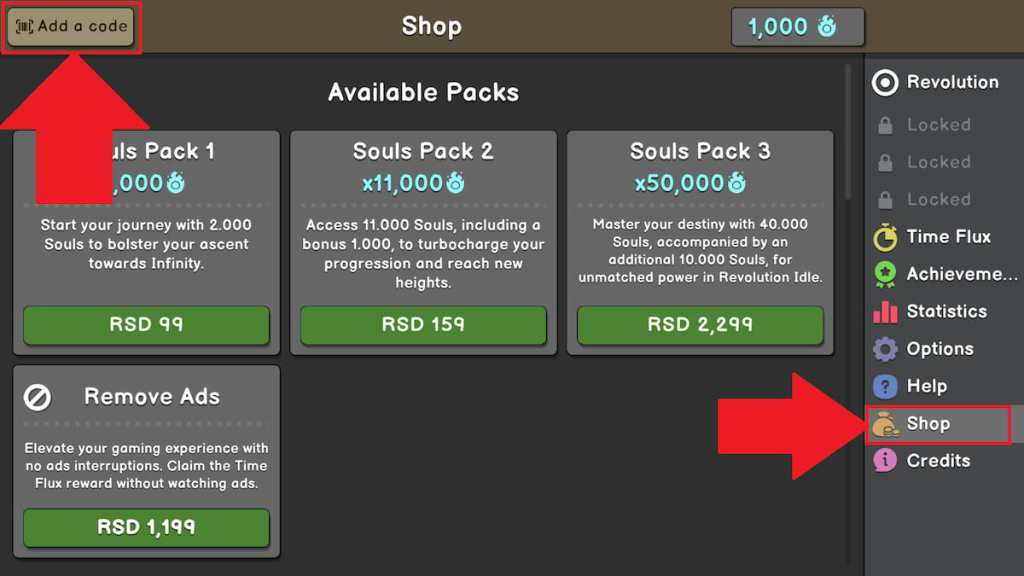This screenshot has height=576, width=1024.
Task: Click the first Locked padlock icon
Action: [x=885, y=124]
